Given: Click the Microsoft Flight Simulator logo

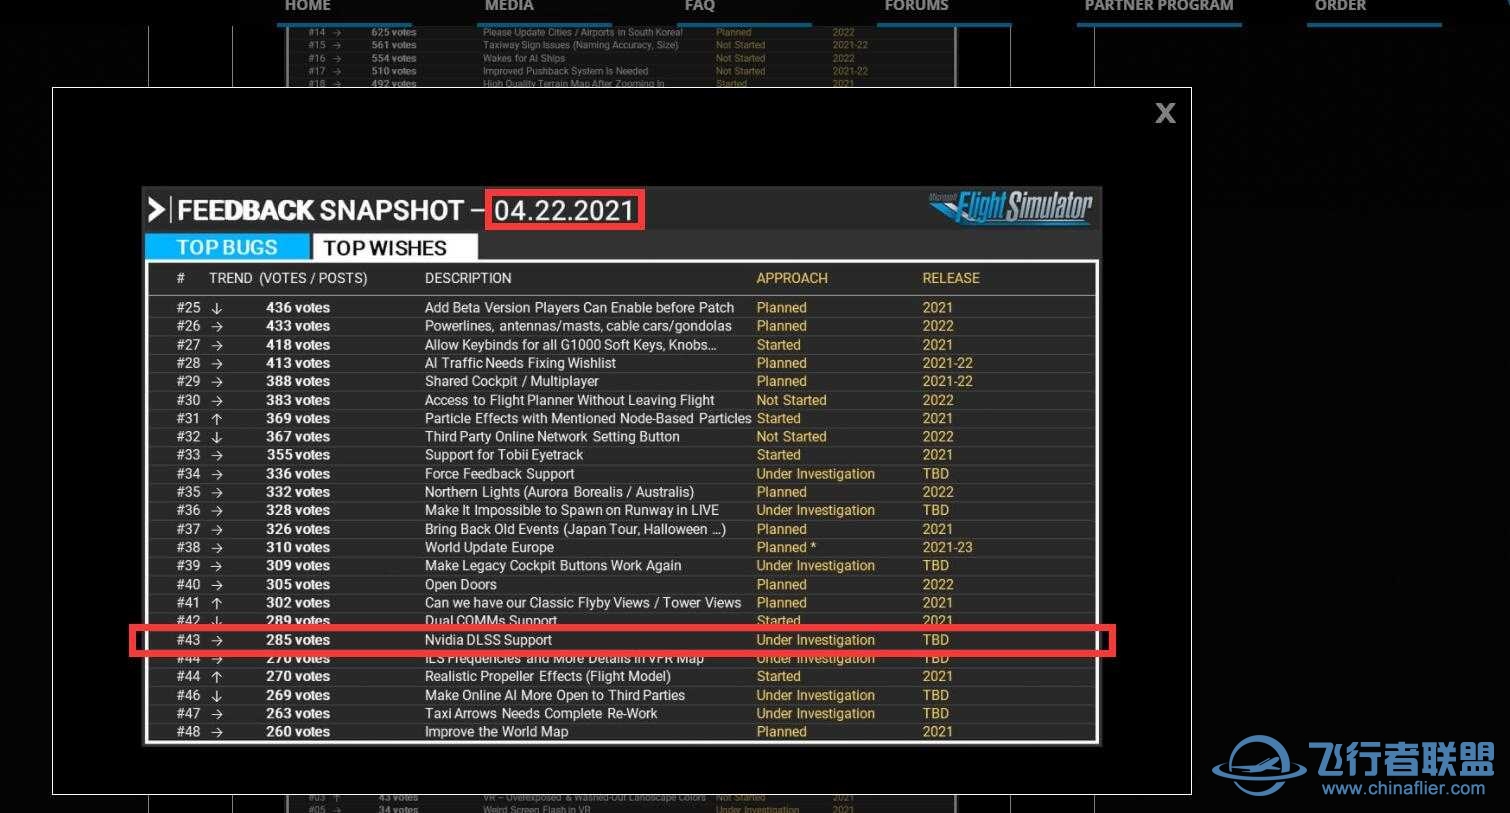Looking at the screenshot, I should pyautogui.click(x=1011, y=207).
